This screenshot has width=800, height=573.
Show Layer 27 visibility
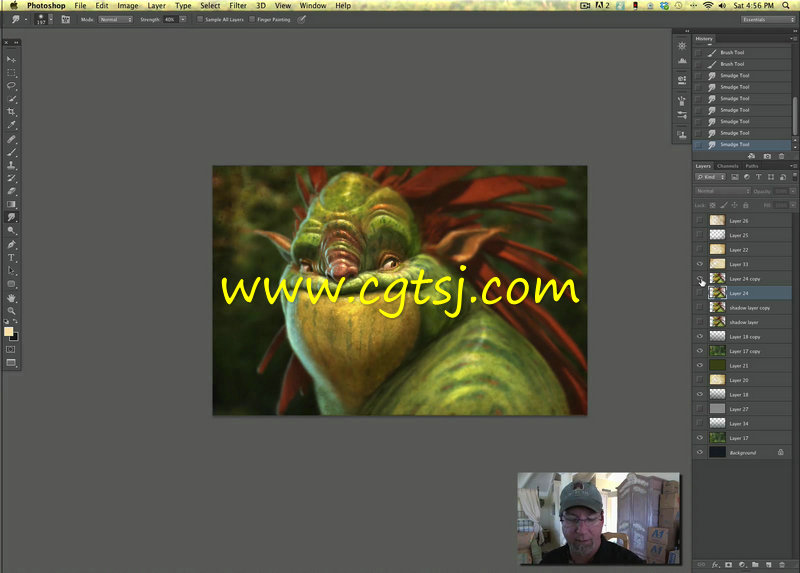699,409
